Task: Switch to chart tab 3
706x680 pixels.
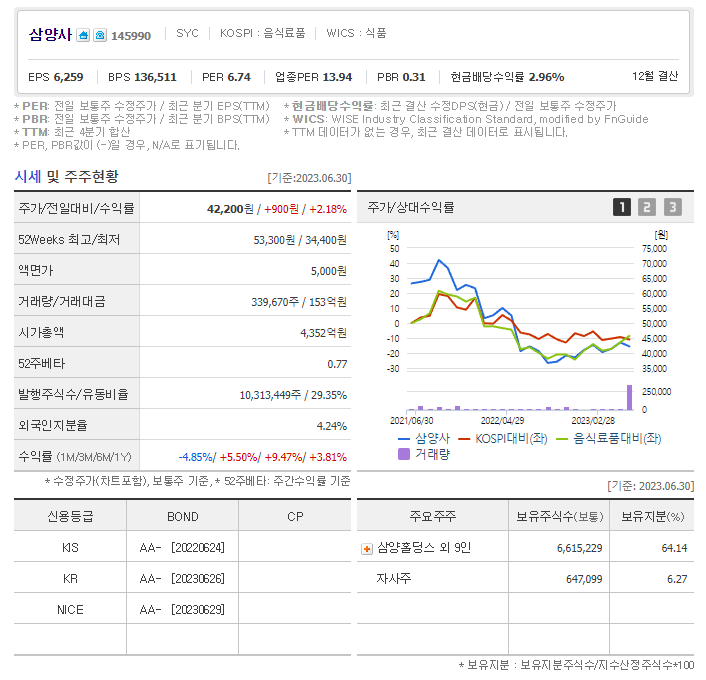Action: coord(673,207)
